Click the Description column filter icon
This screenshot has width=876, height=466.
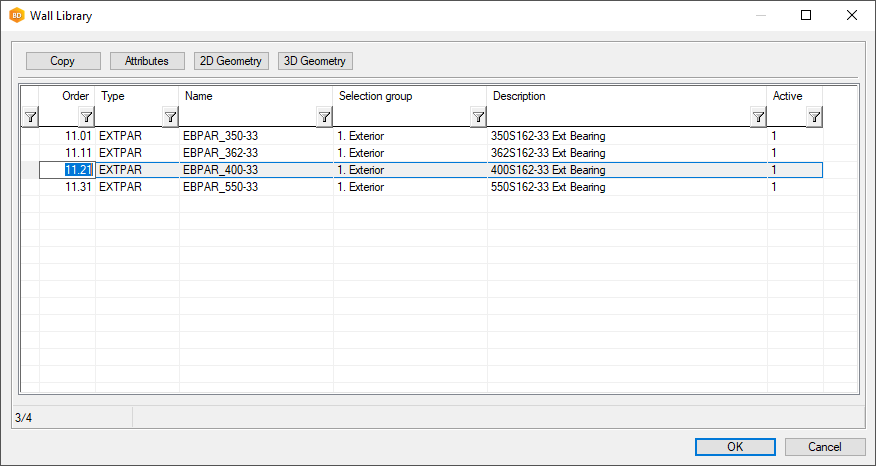pyautogui.click(x=758, y=117)
